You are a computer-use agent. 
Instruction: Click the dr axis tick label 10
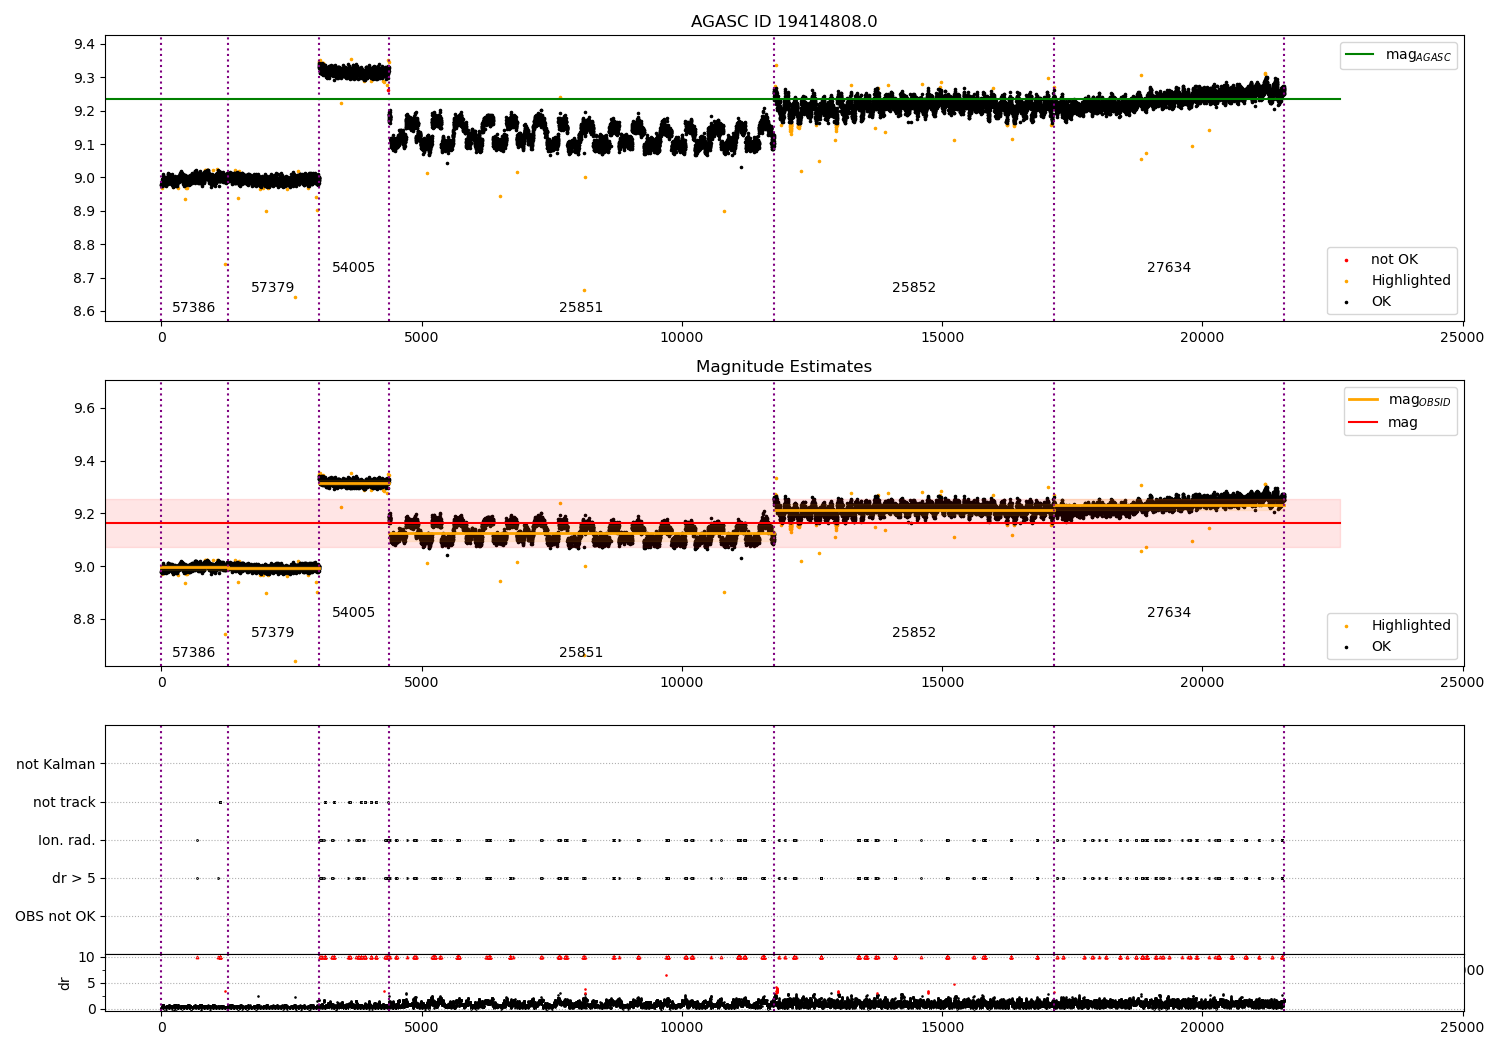point(87,958)
